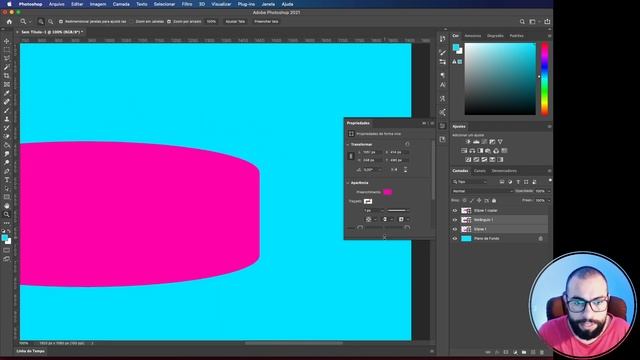This screenshot has width=640, height=360.
Task: Collapse the Aparência section
Action: tap(348, 183)
